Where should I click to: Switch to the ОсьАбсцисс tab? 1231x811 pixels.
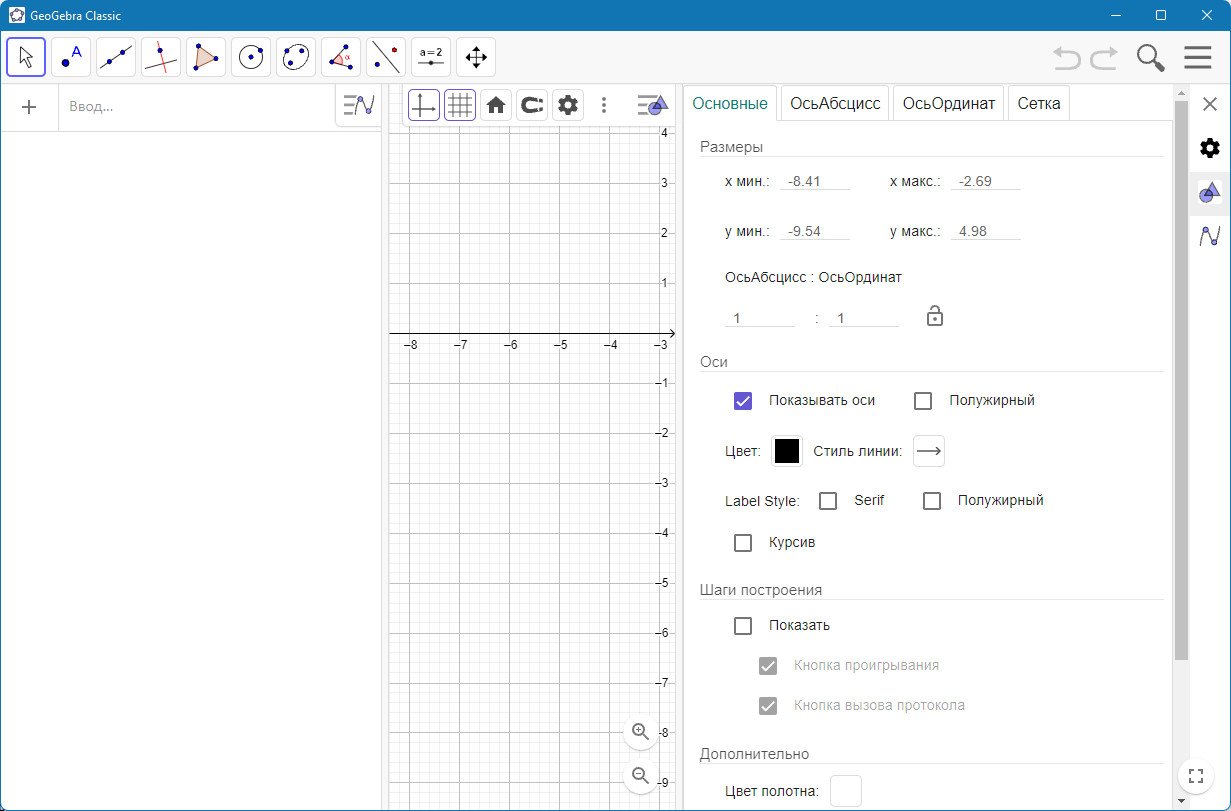[x=835, y=104]
